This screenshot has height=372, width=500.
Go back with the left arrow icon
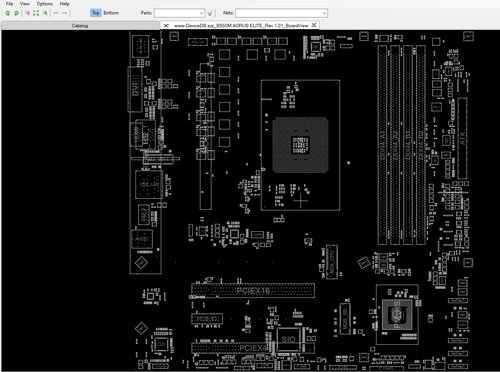pyautogui.click(x=56, y=13)
